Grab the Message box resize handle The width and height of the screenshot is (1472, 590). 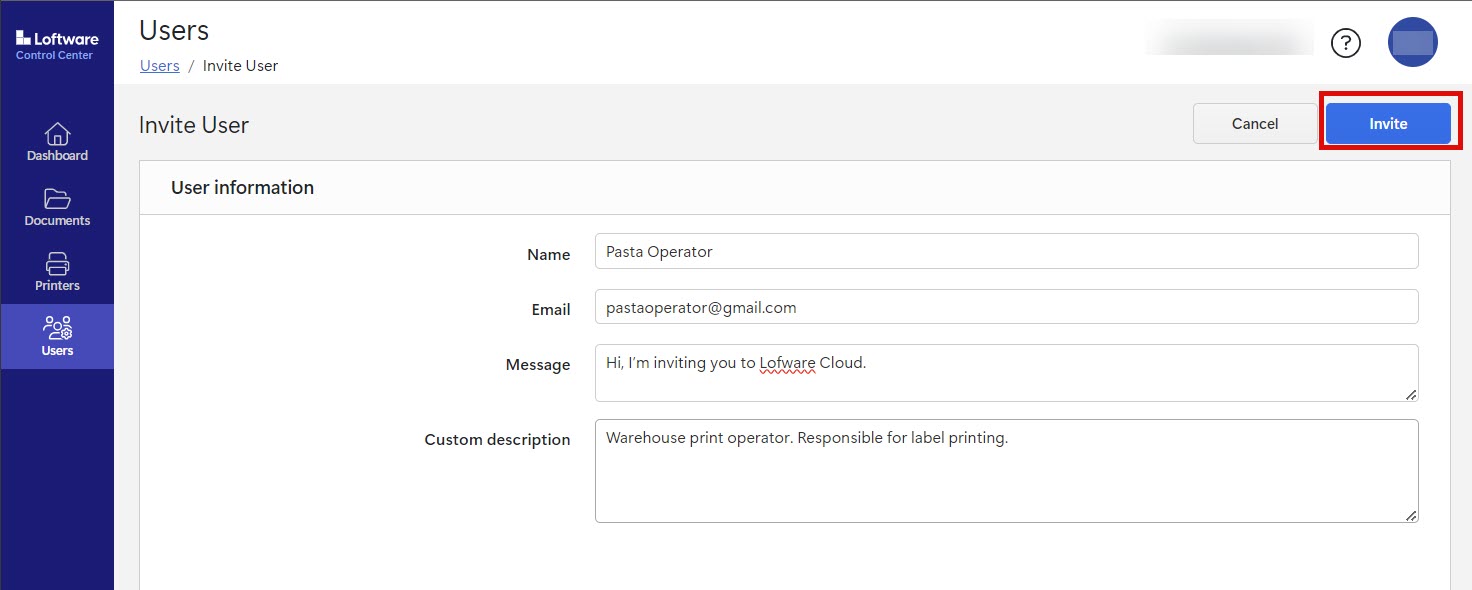coord(1411,395)
